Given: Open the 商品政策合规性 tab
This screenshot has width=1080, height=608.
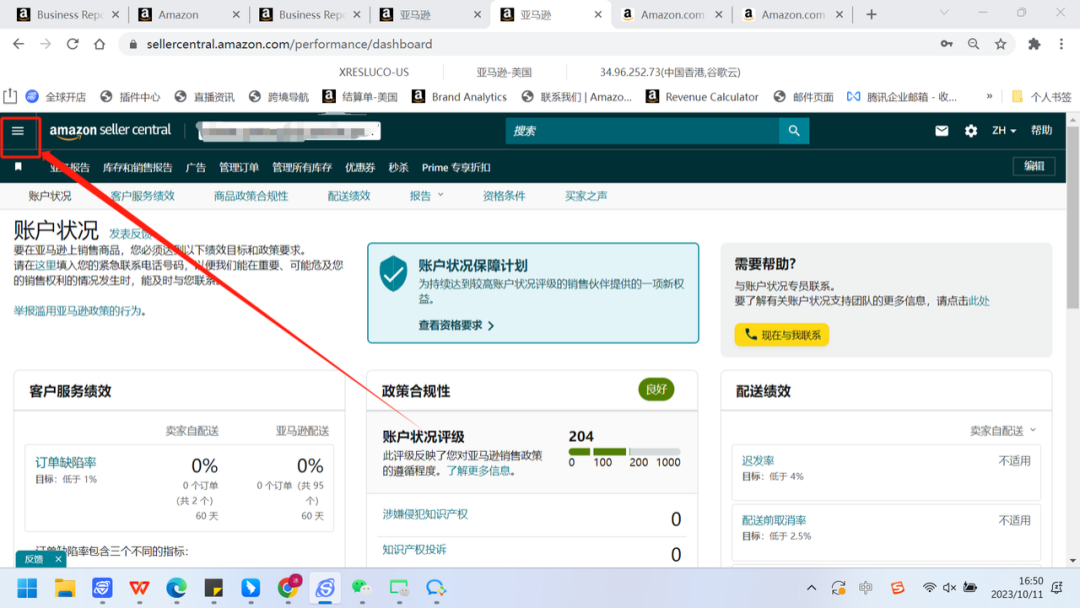Looking at the screenshot, I should tap(251, 196).
